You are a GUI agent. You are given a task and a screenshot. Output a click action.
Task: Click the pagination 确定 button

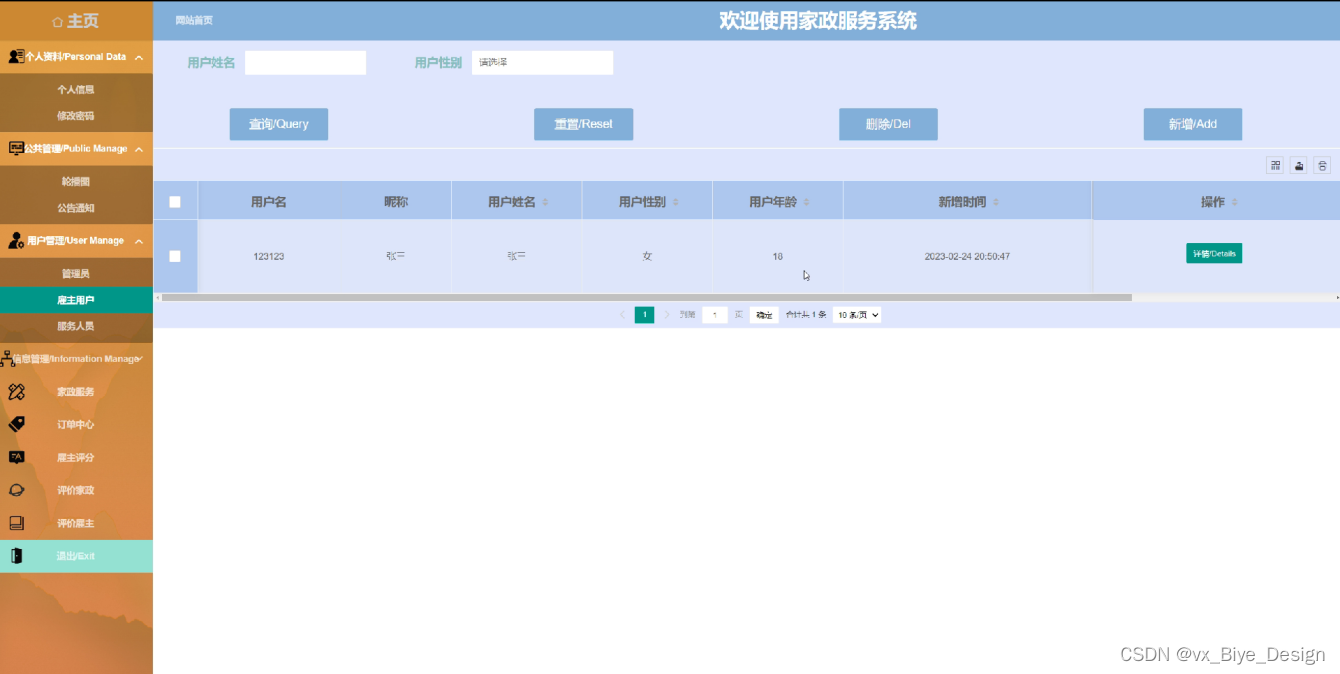pyautogui.click(x=764, y=315)
